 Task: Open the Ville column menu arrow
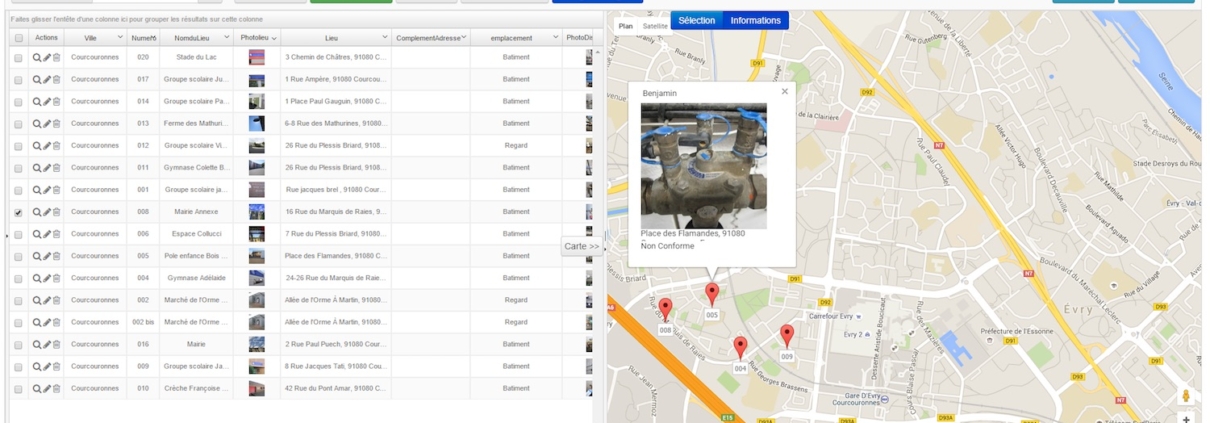pyautogui.click(x=120, y=38)
